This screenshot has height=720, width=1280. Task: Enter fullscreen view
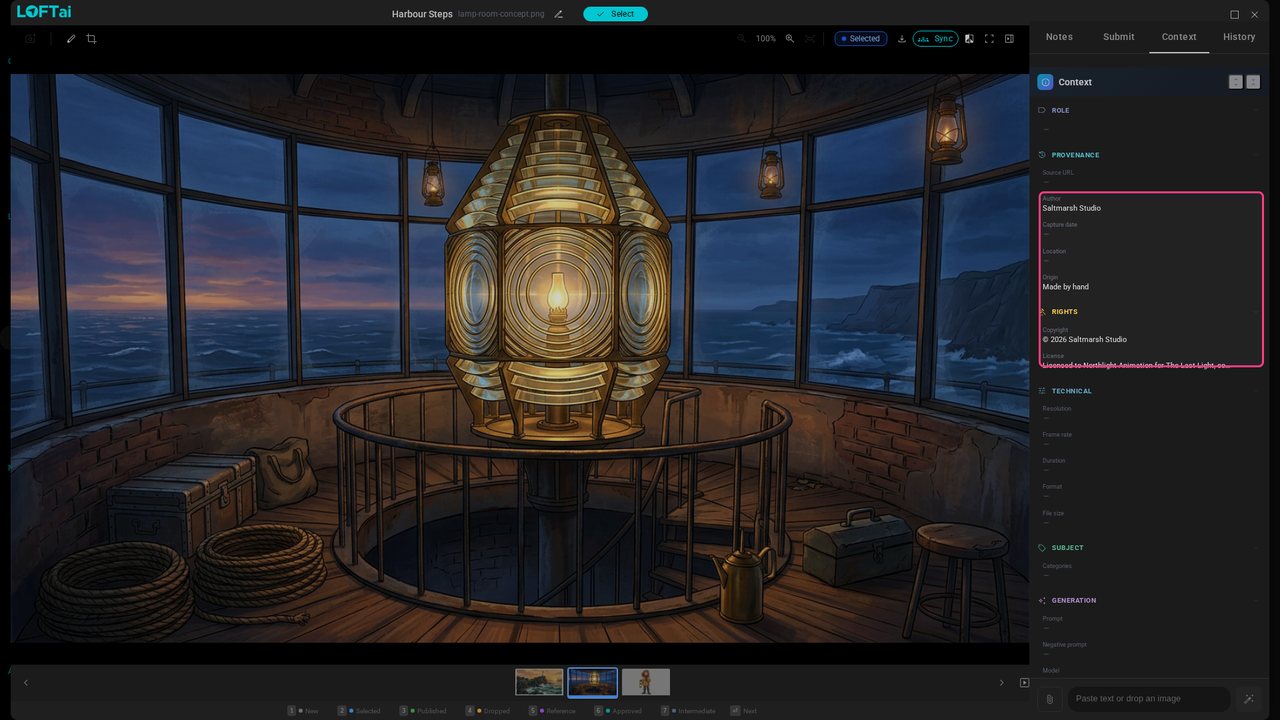click(x=989, y=39)
